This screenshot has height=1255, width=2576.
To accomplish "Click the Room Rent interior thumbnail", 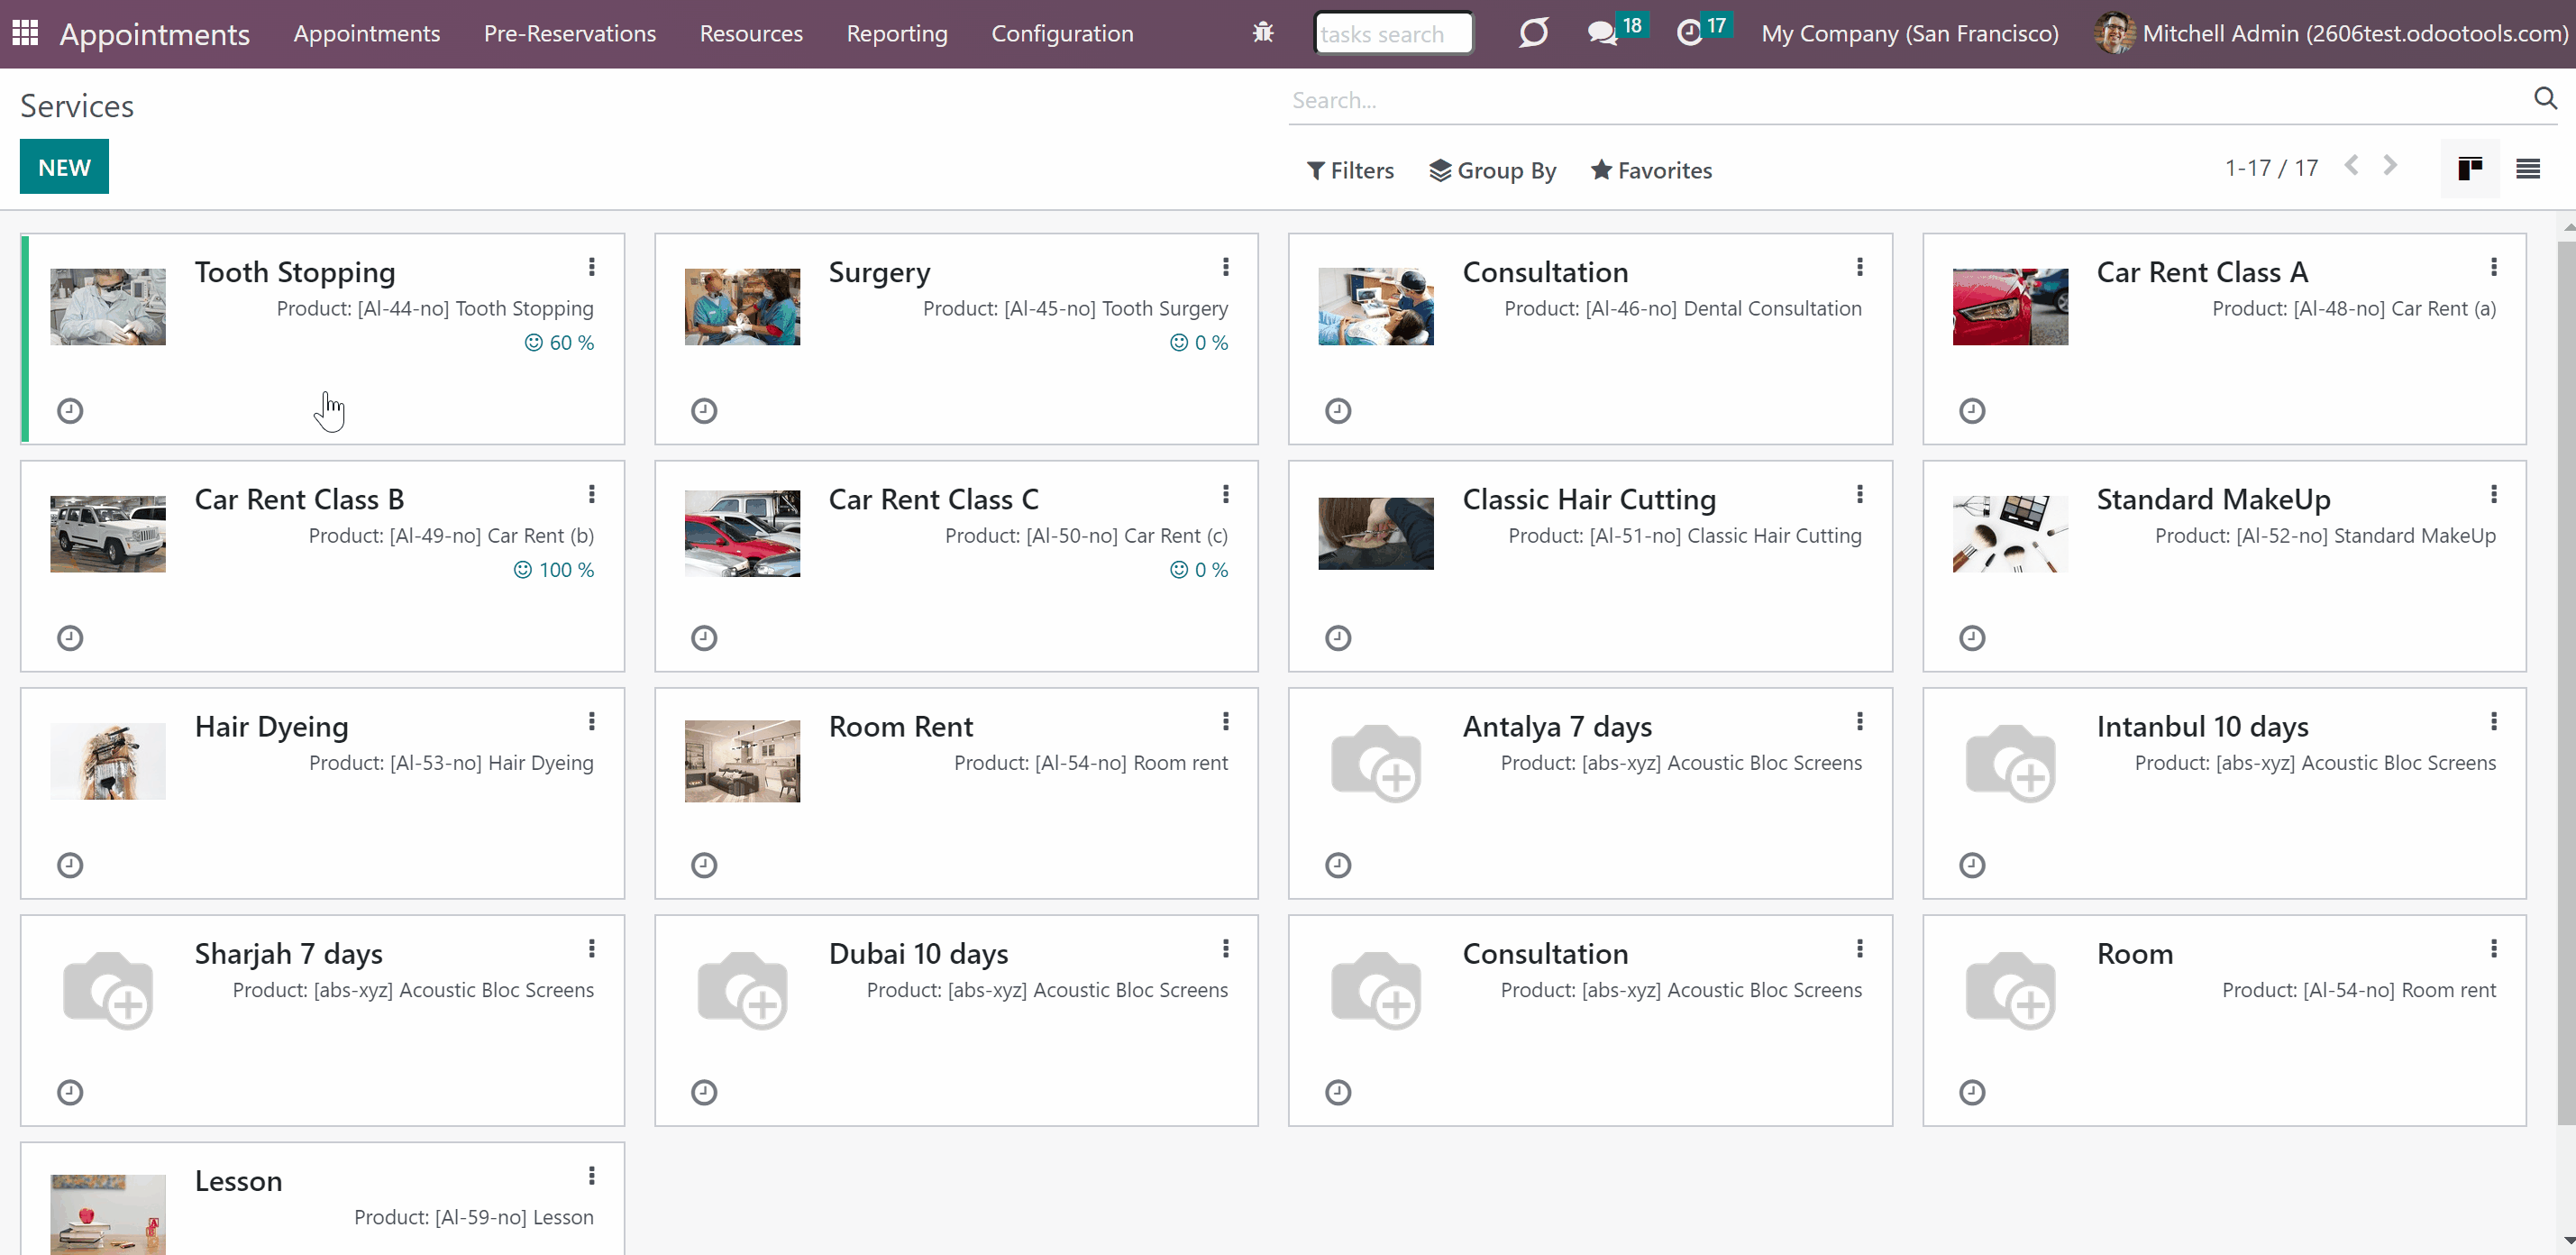I will (x=742, y=760).
